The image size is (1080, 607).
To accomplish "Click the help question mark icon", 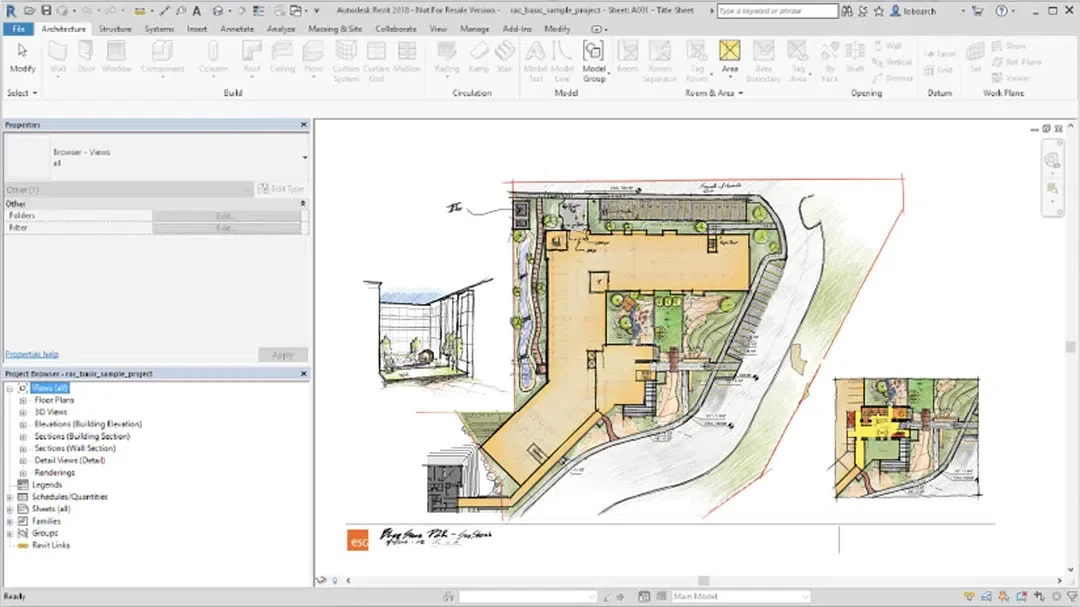I will tap(1001, 11).
